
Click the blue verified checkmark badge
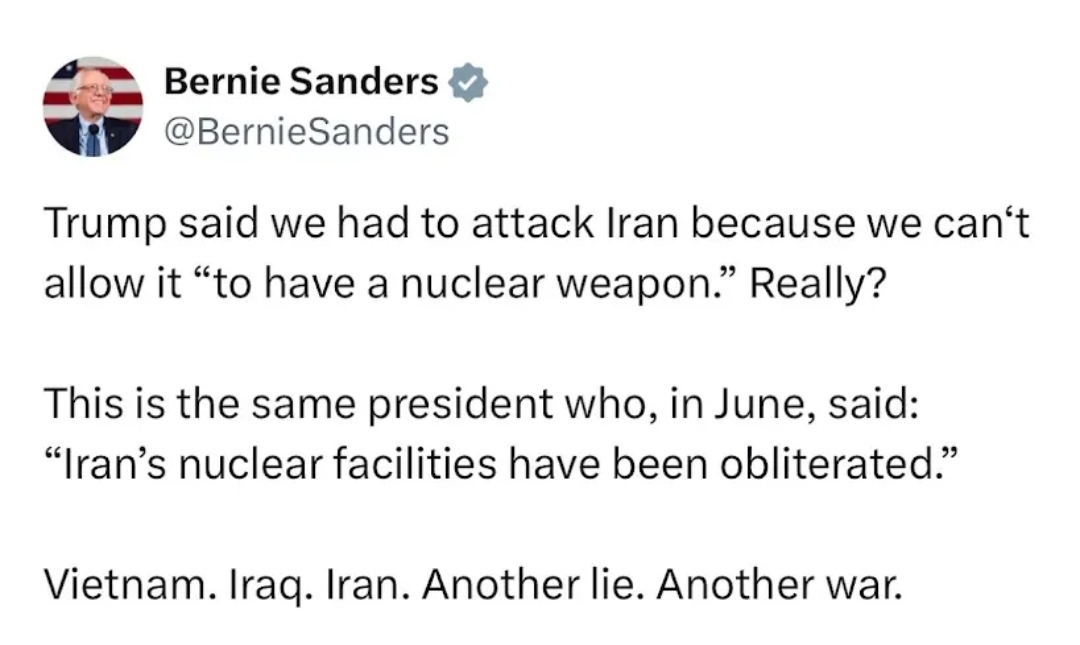tap(467, 84)
